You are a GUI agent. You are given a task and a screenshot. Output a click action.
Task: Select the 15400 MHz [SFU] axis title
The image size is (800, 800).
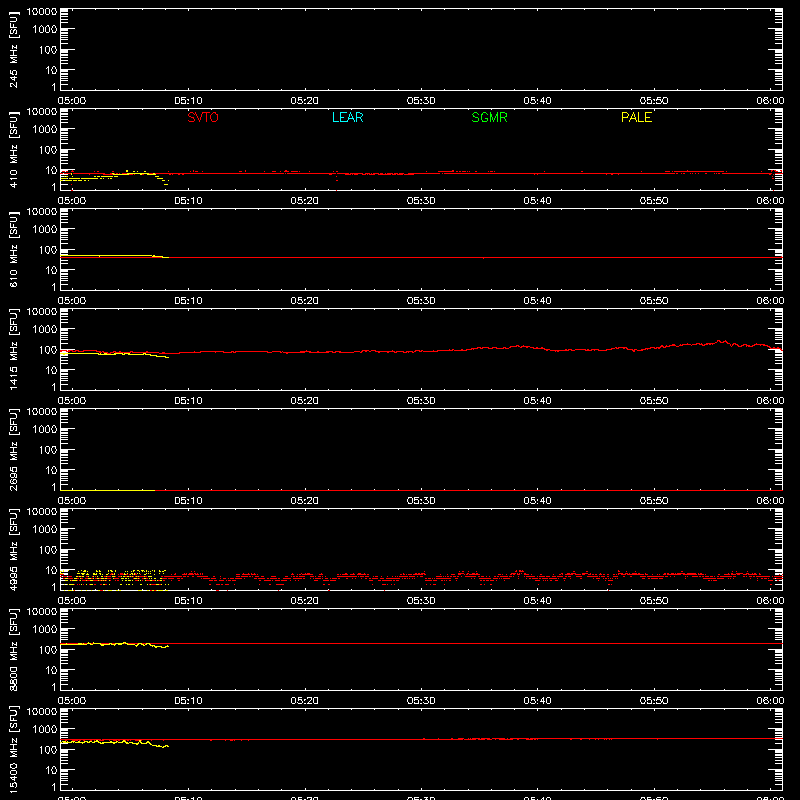[x=13, y=749]
